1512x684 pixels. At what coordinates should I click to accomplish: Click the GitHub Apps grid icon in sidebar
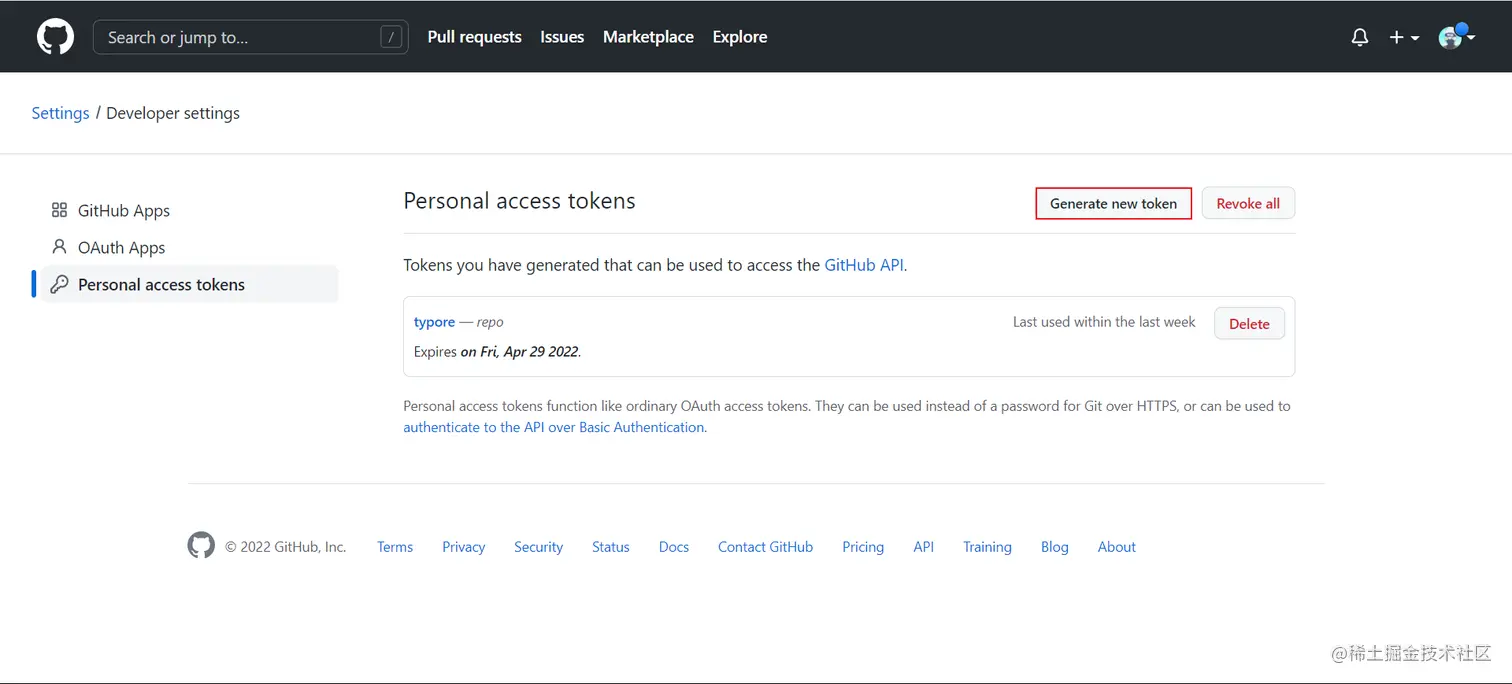pos(59,210)
